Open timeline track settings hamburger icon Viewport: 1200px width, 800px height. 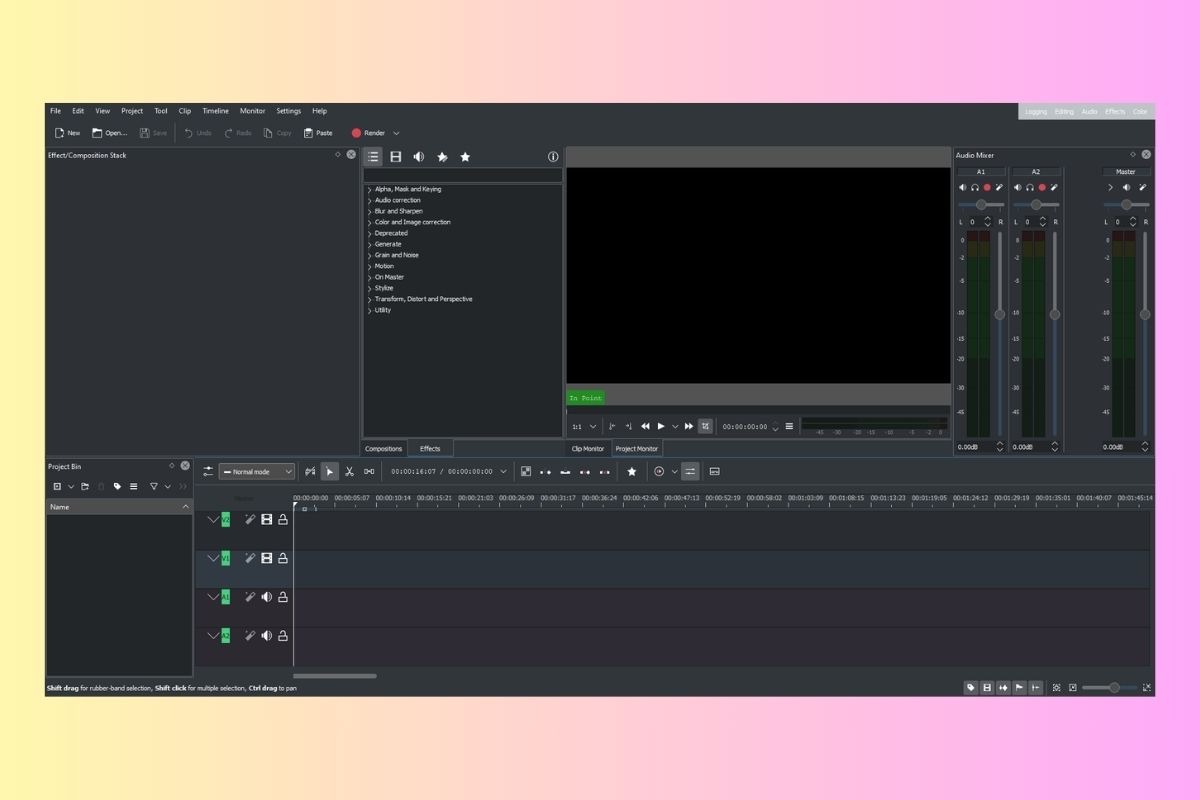pos(208,471)
